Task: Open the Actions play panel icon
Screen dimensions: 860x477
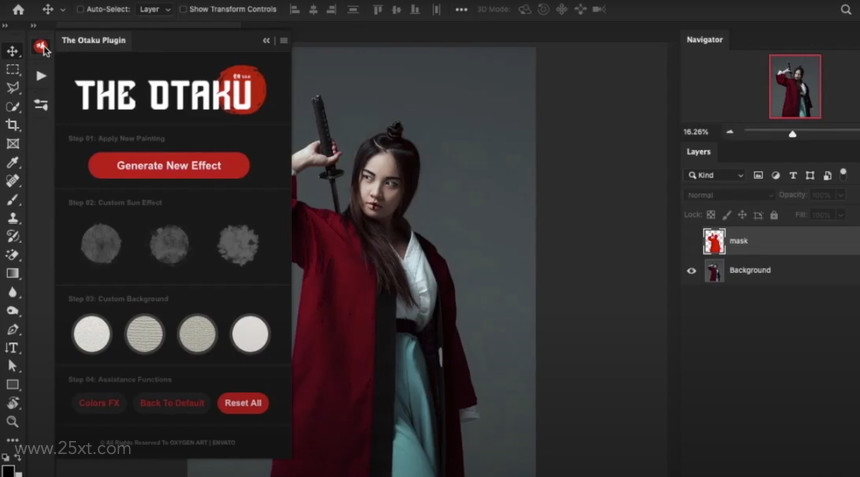Action: click(41, 76)
